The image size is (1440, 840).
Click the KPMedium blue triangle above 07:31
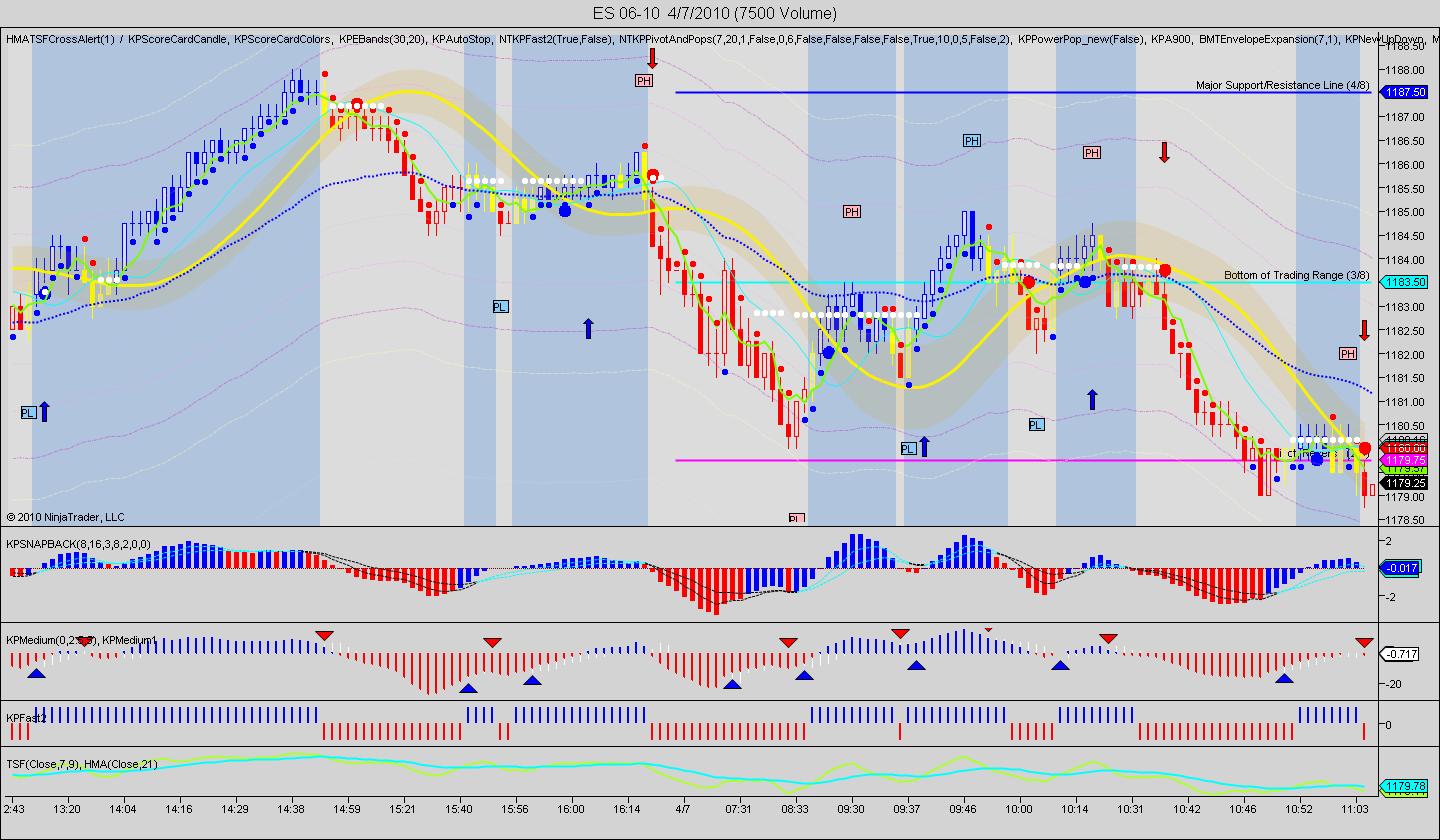click(x=732, y=685)
